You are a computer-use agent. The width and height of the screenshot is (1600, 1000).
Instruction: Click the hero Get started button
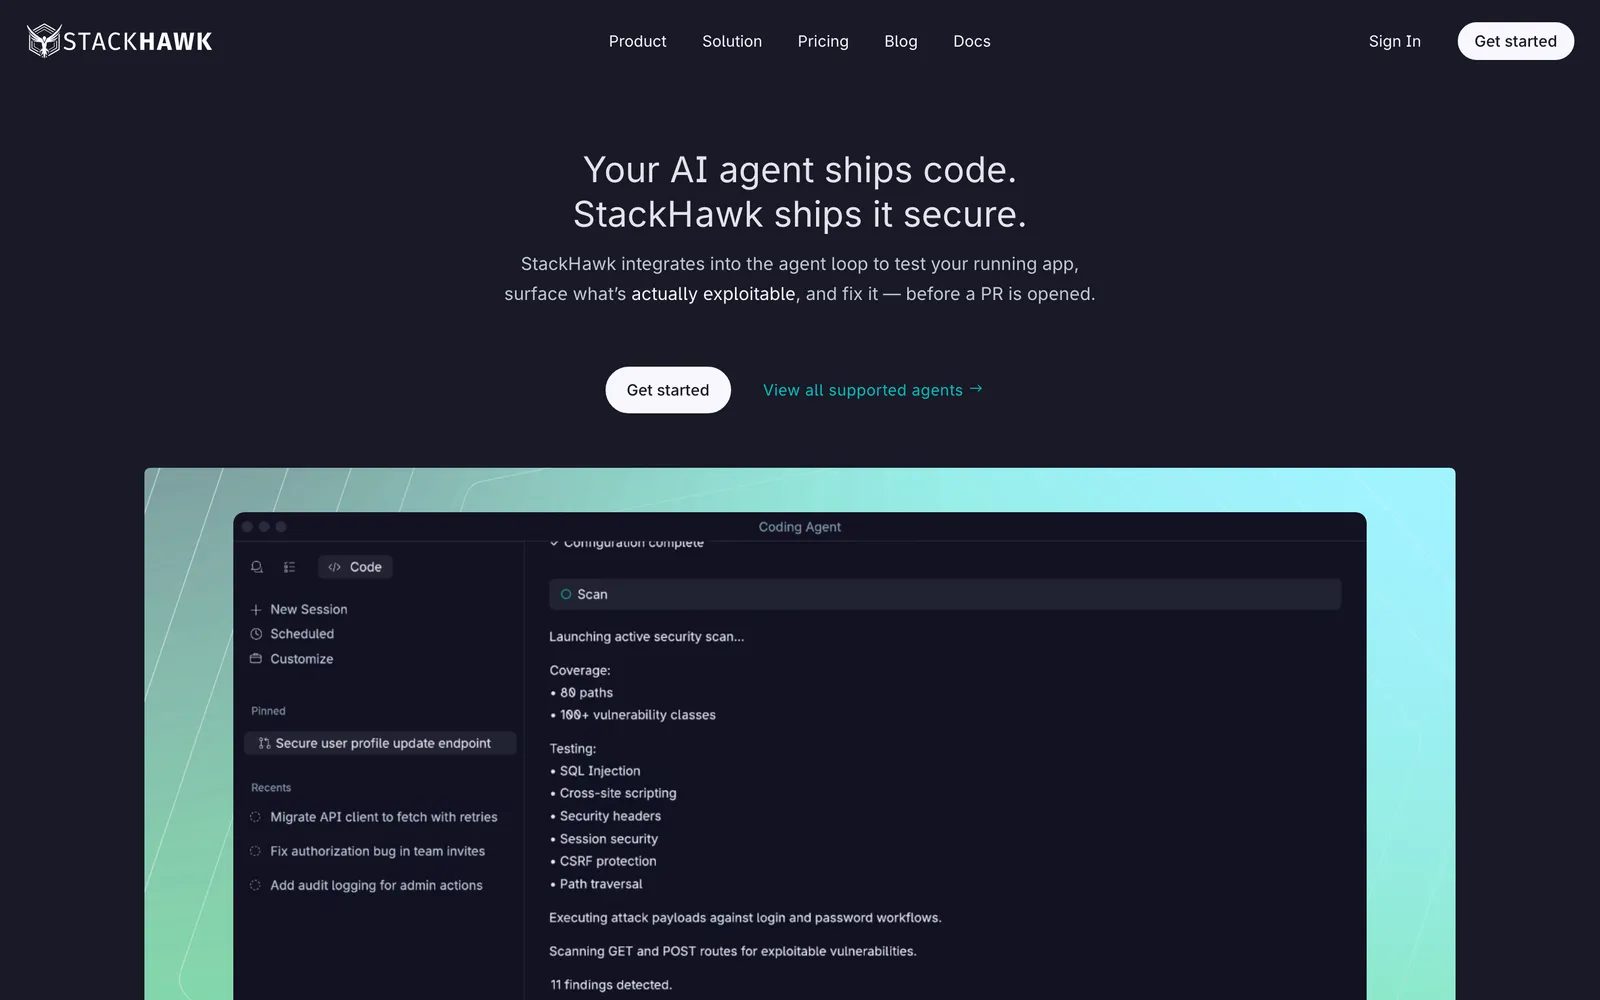click(668, 390)
